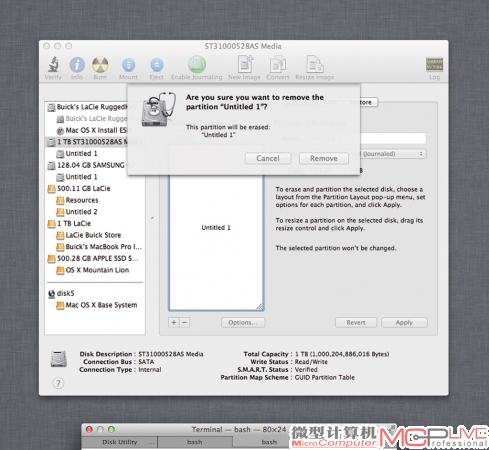Click the Revert button
489x450 pixels.
[x=356, y=322]
